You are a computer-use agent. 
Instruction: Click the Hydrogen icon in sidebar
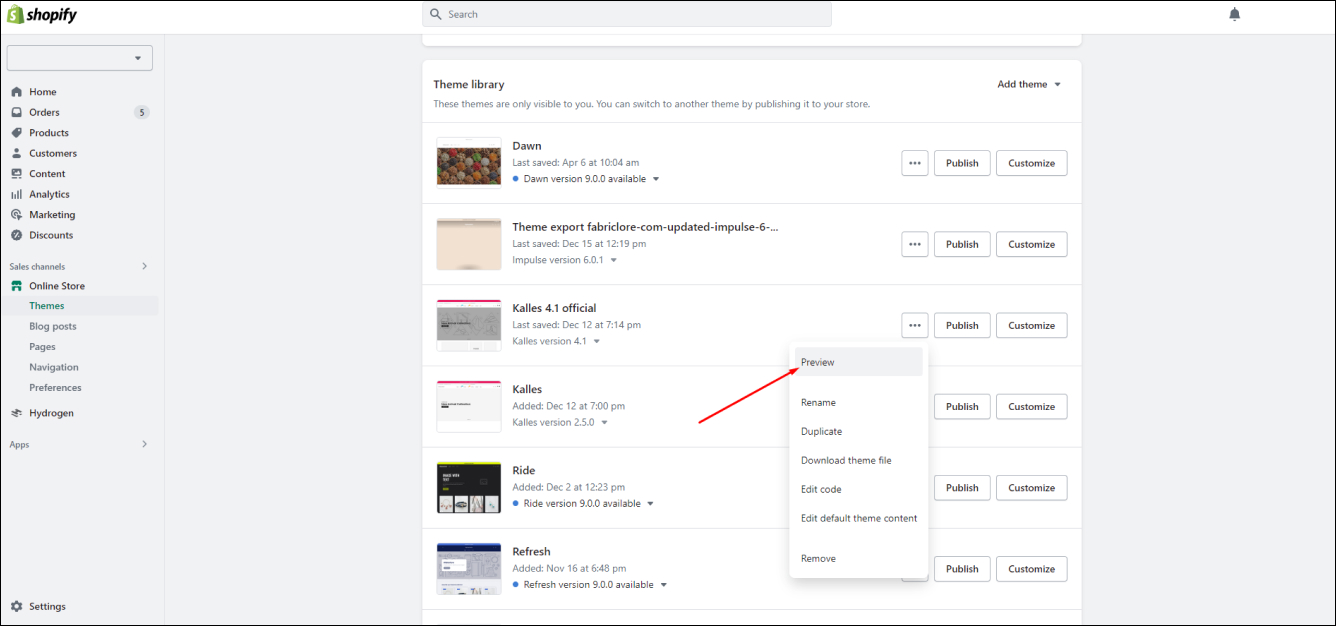[17, 413]
